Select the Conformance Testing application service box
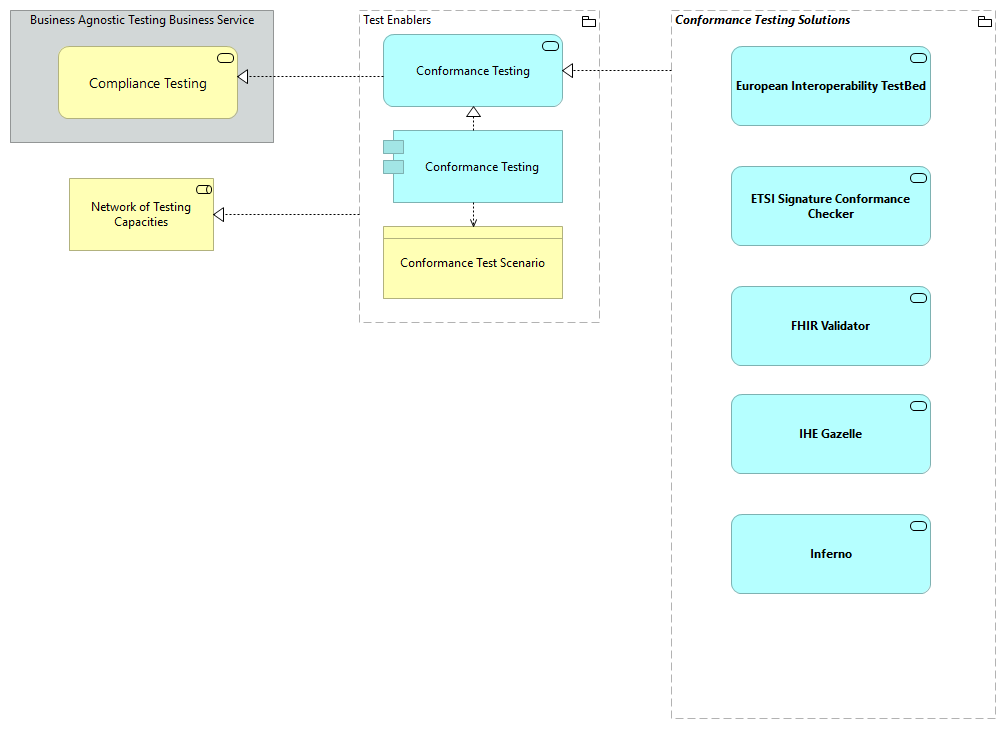 click(x=473, y=71)
